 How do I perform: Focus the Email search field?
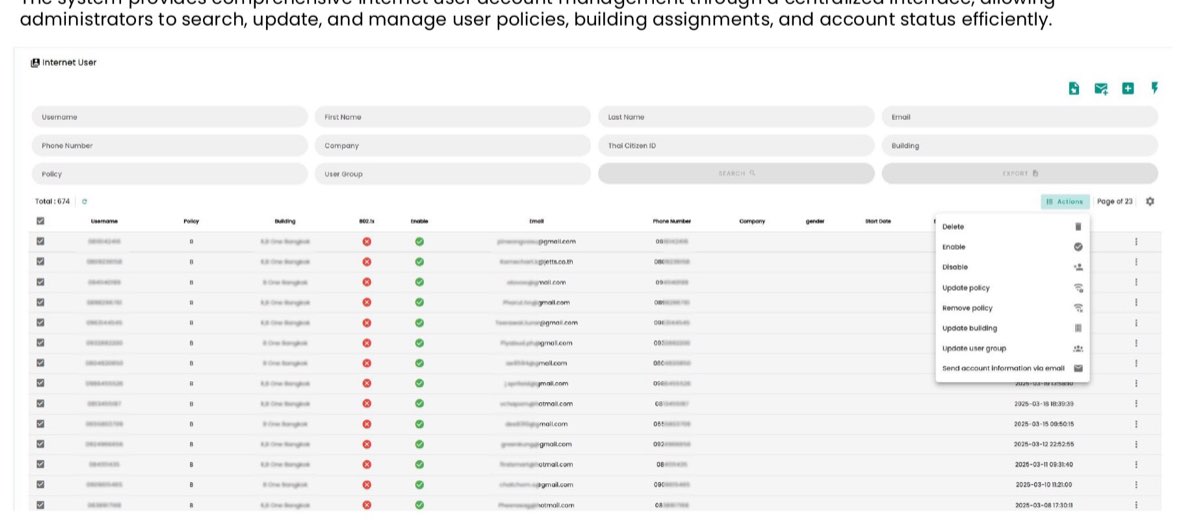point(1020,117)
